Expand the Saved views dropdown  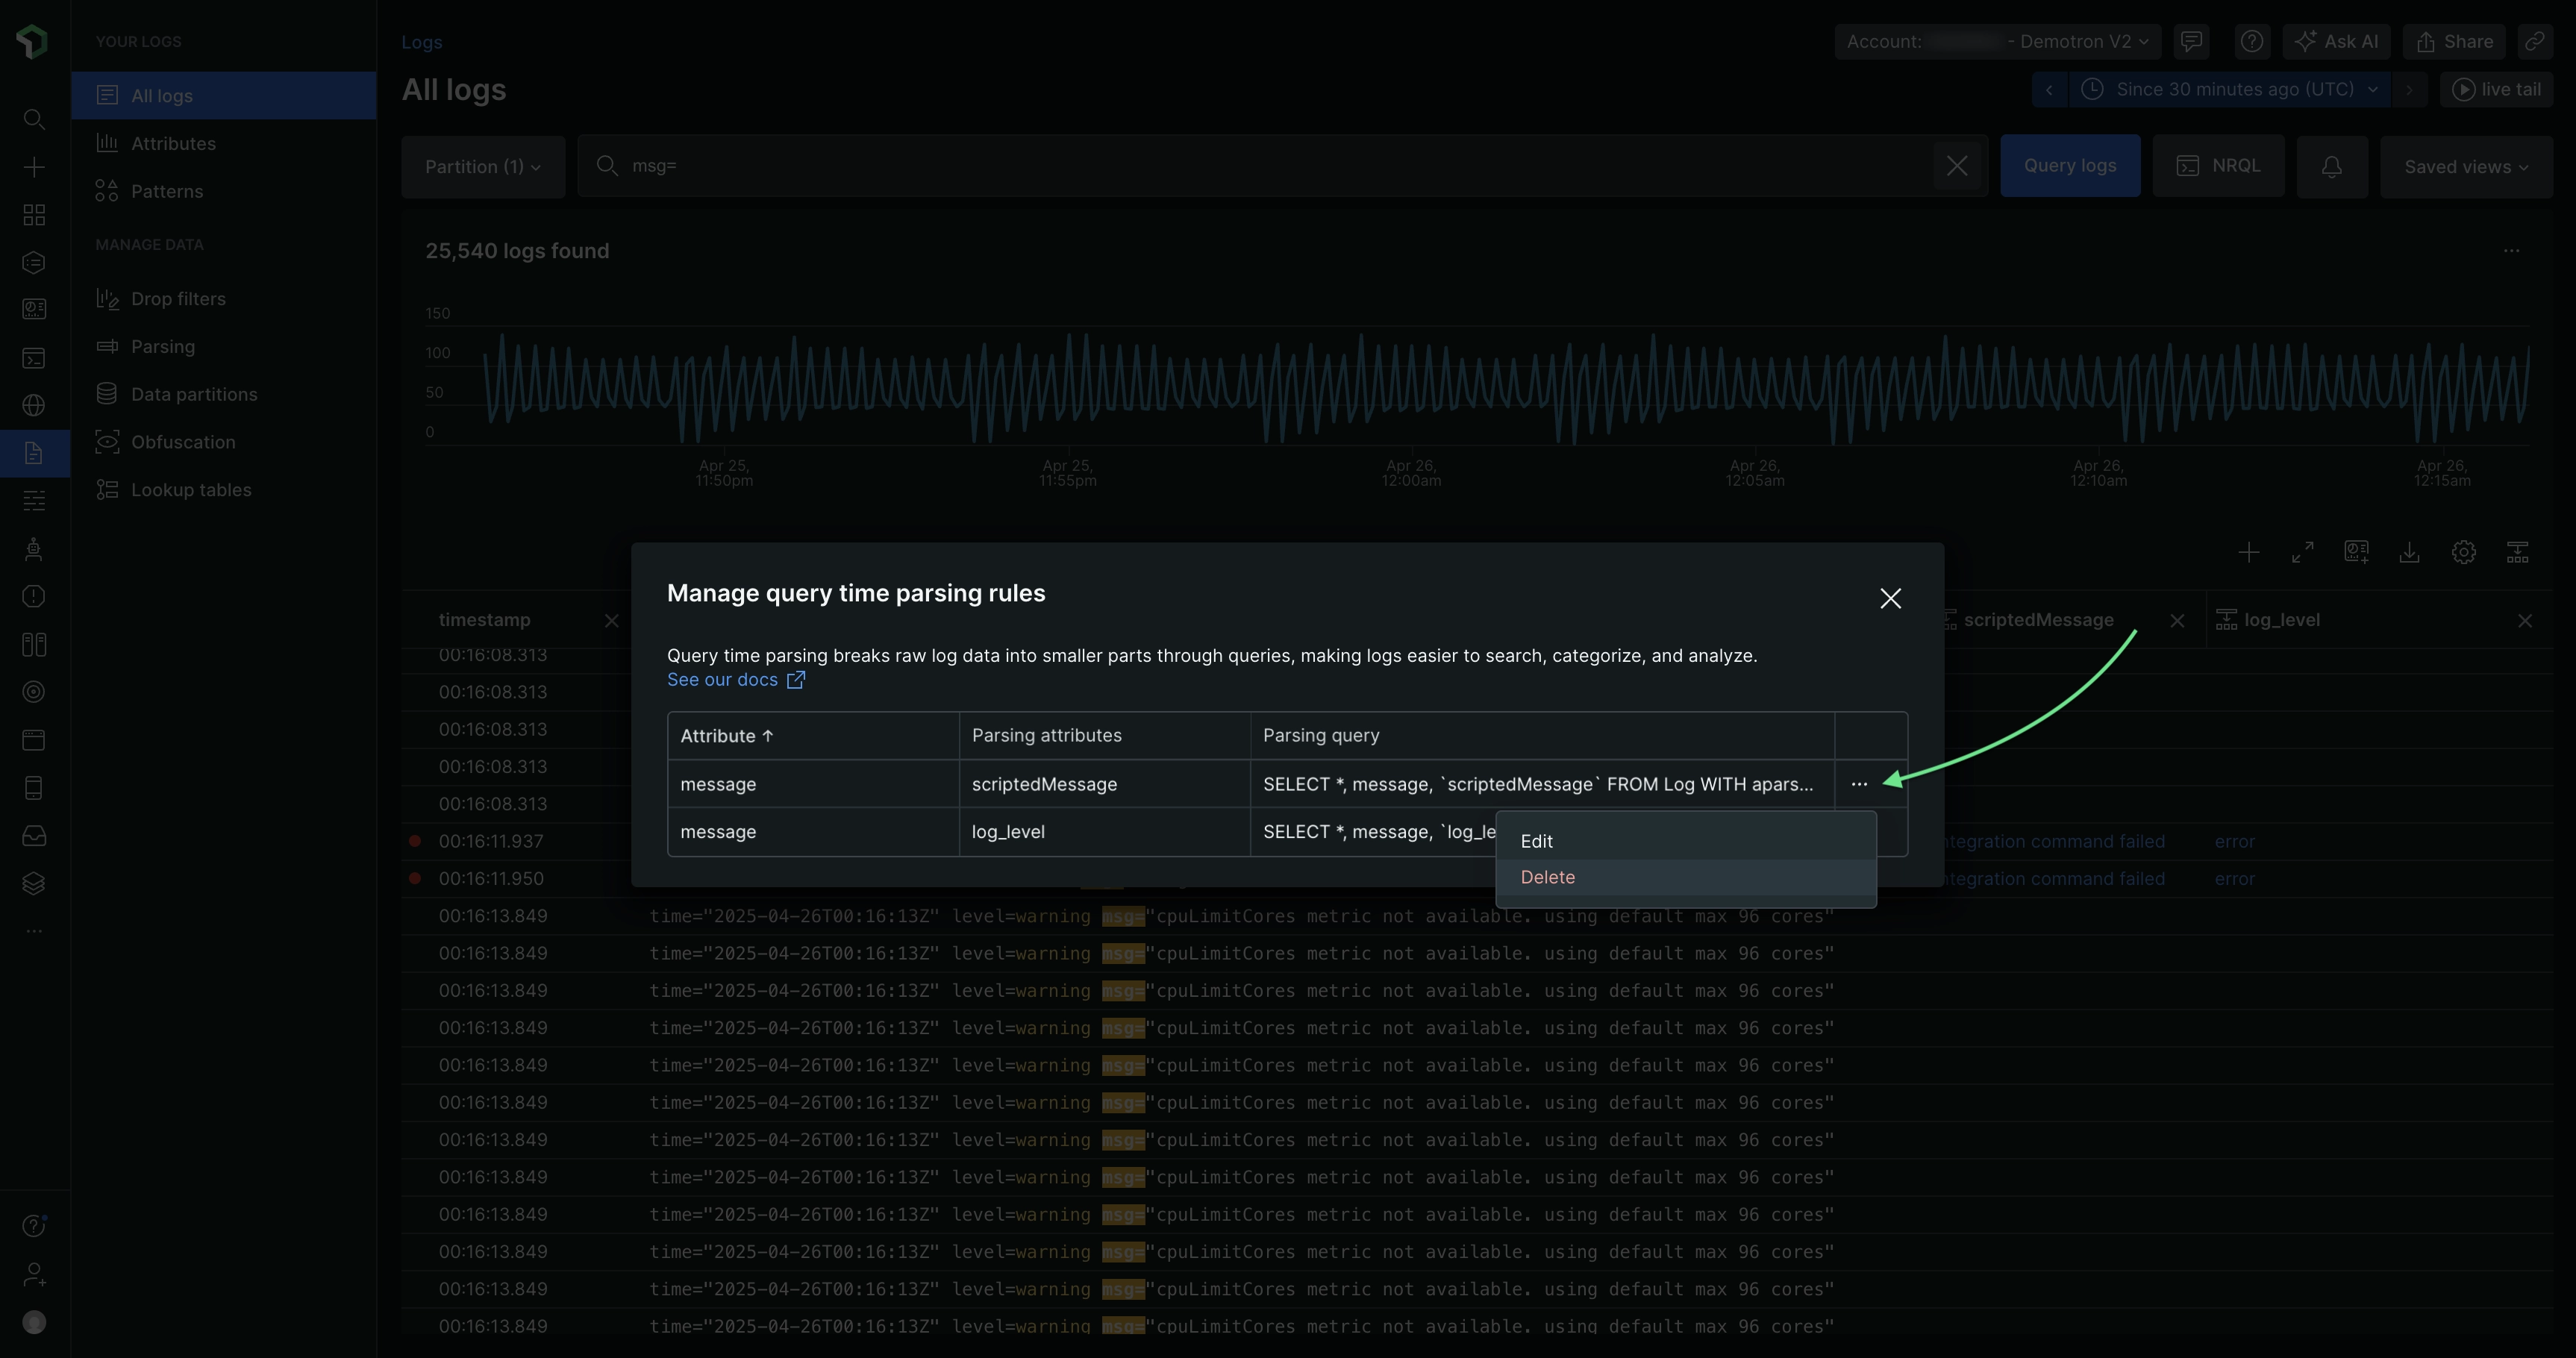[2465, 167]
